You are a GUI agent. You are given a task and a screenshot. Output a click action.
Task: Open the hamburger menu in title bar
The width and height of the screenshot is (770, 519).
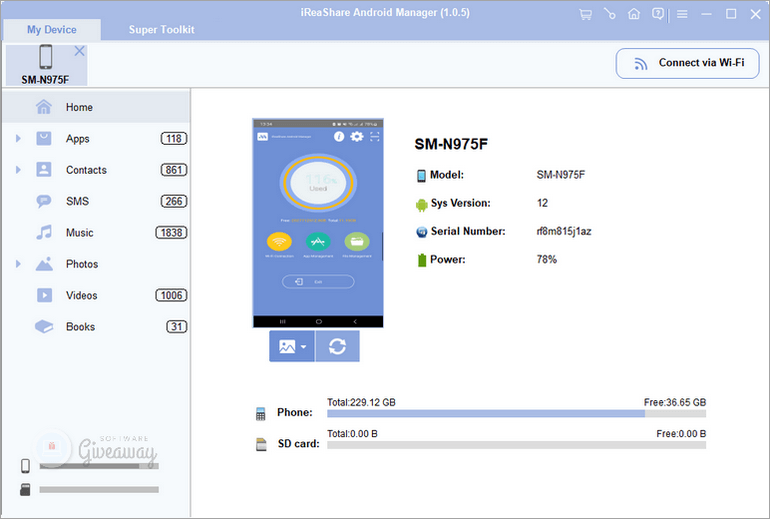pos(682,14)
